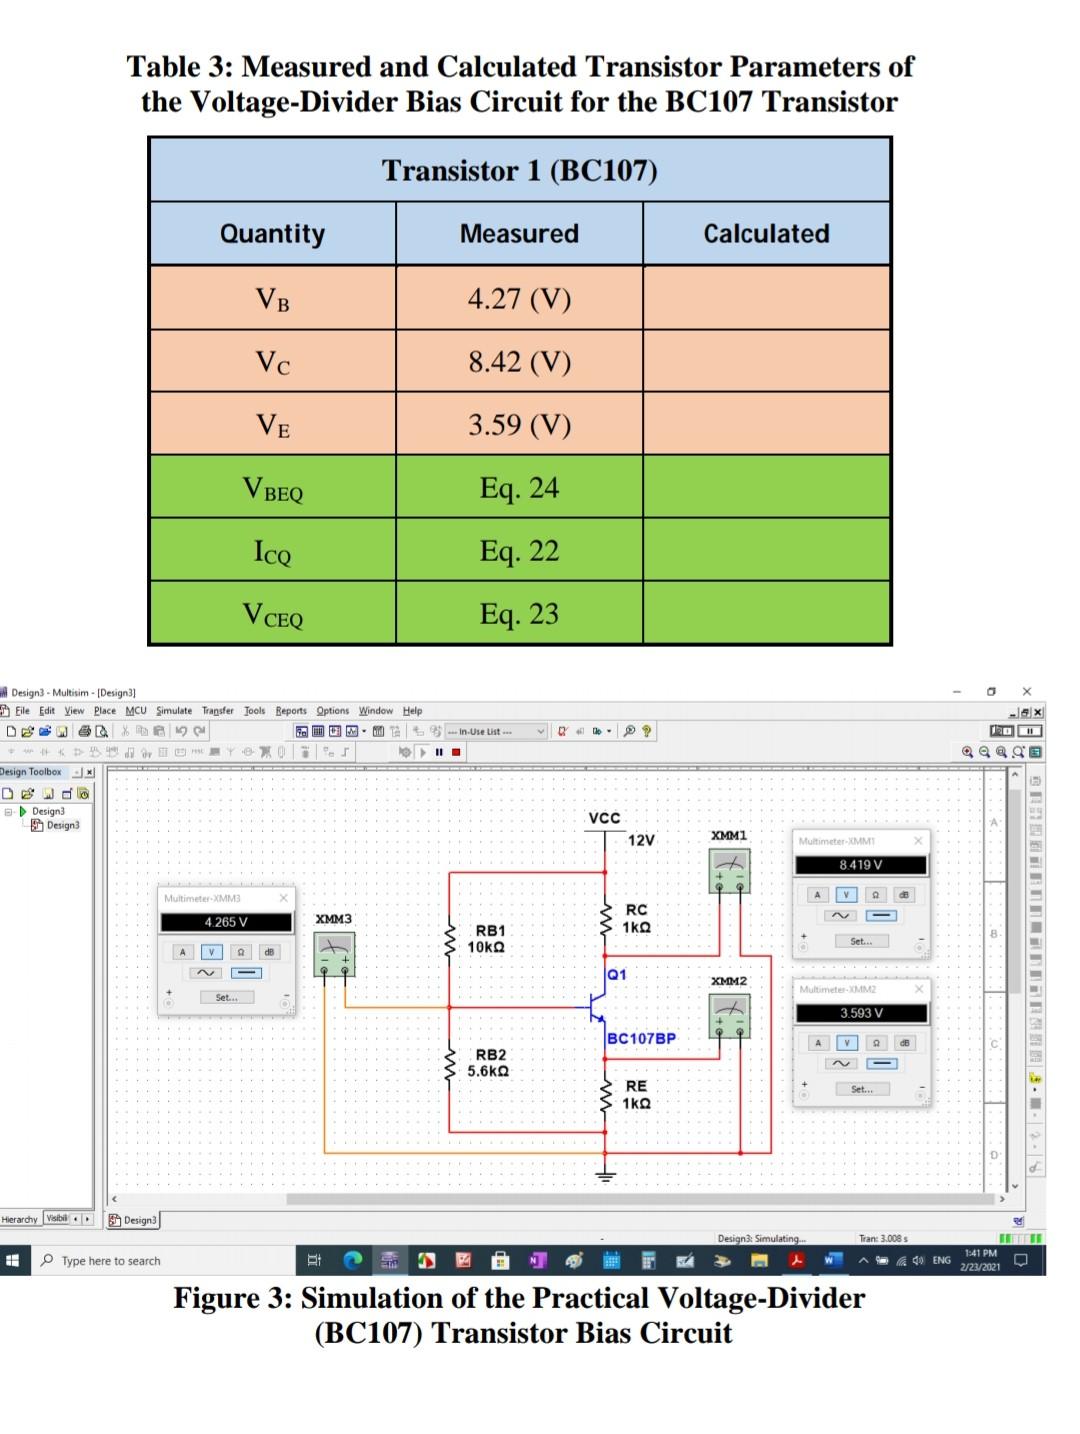Click the Print icon on the toolbar
This screenshot has height=1434, width=1080.
click(83, 731)
